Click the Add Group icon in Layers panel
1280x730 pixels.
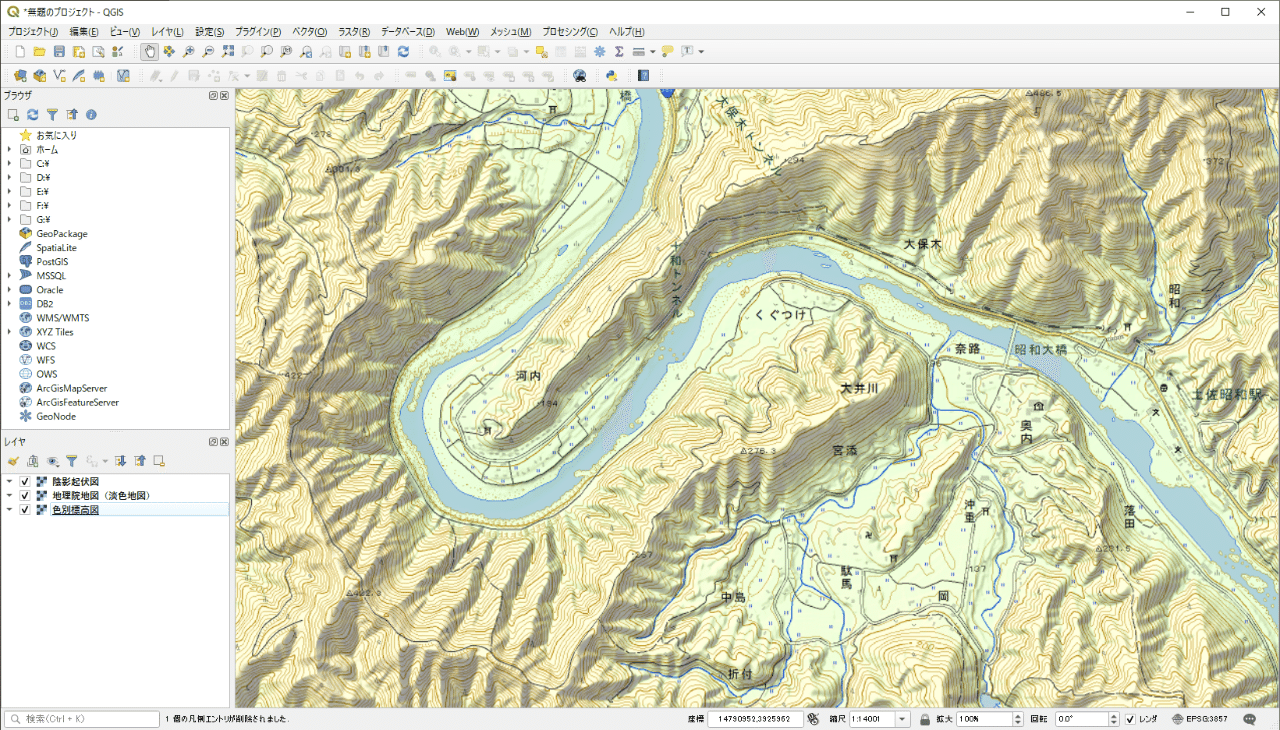pos(32,461)
